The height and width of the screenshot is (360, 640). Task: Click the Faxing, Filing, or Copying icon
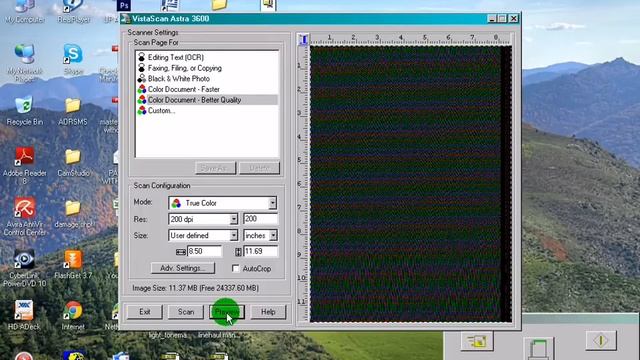(142, 68)
